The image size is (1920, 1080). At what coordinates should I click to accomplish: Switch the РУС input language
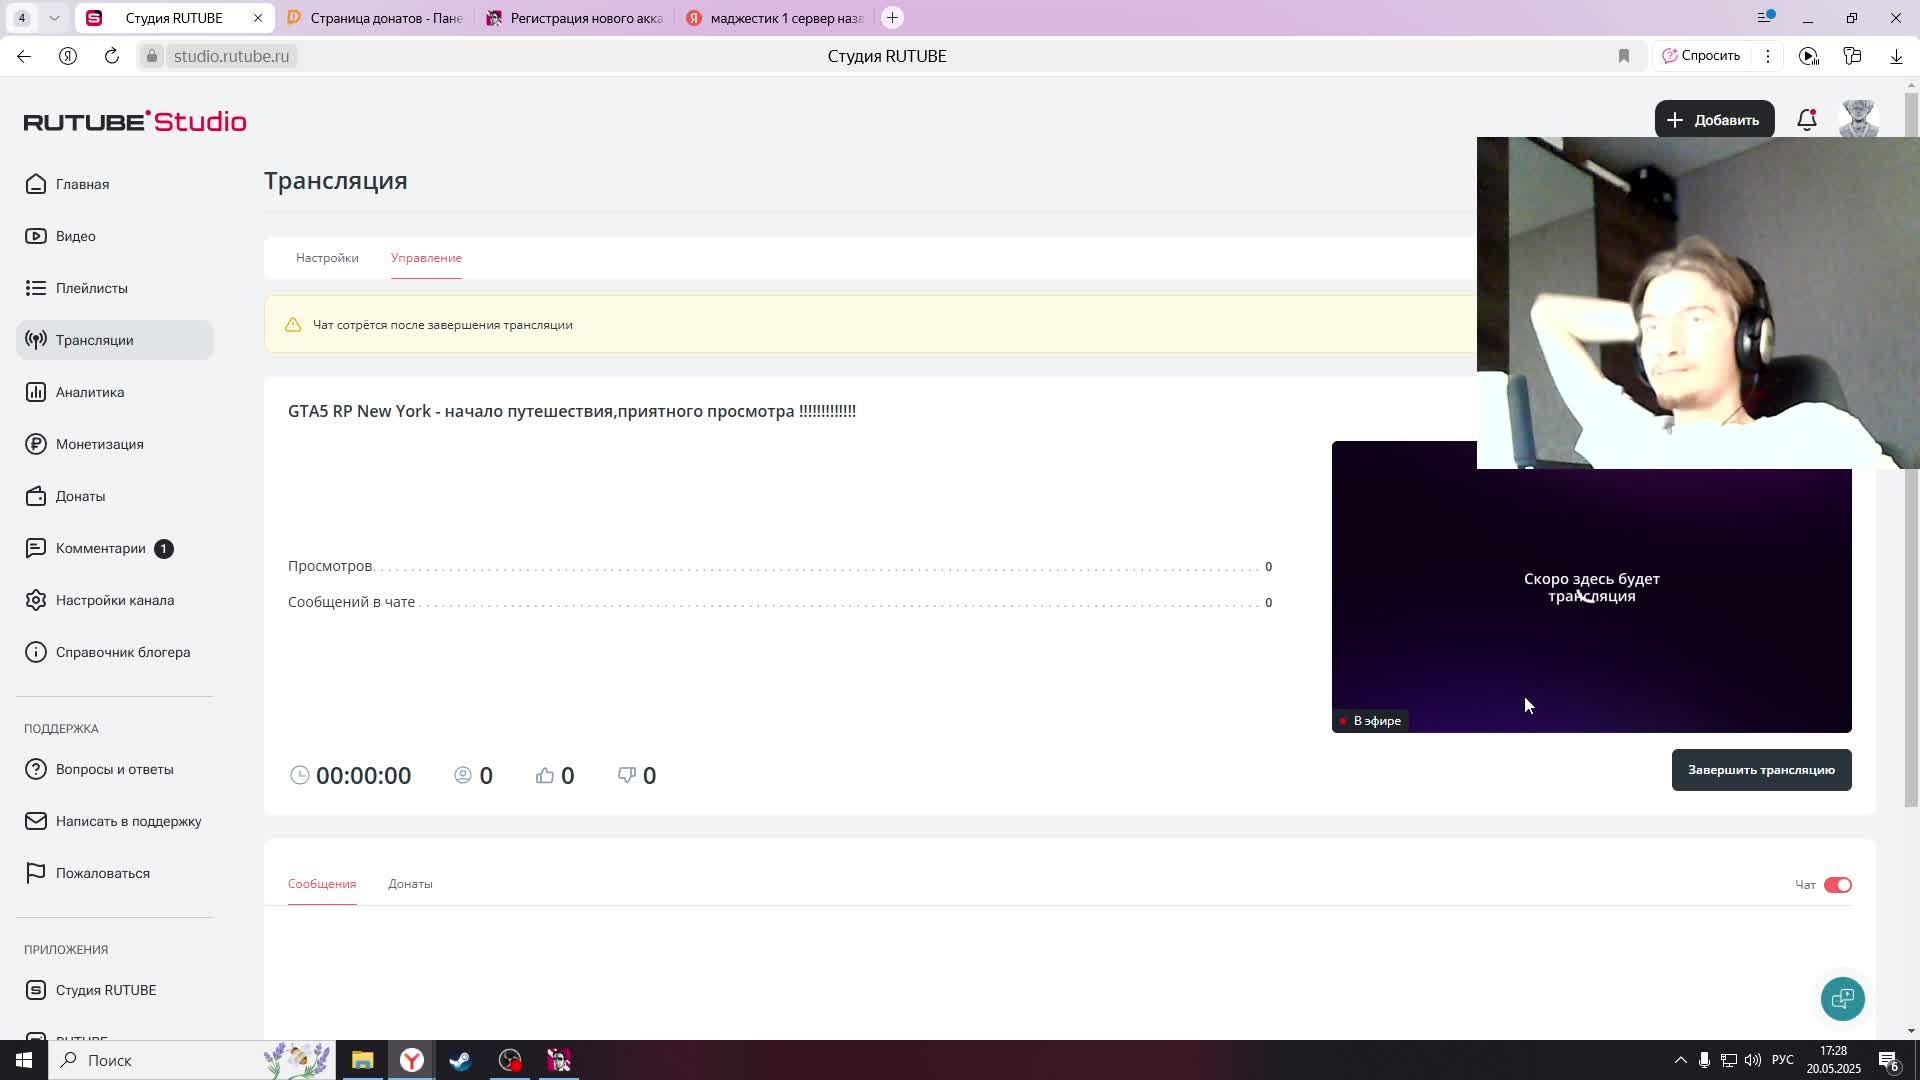(1783, 1060)
